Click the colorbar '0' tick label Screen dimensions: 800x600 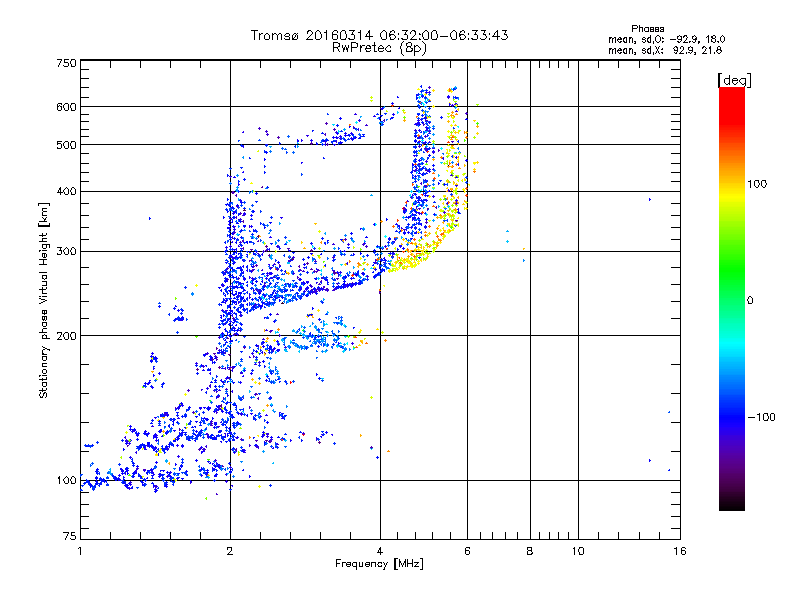[x=750, y=300]
